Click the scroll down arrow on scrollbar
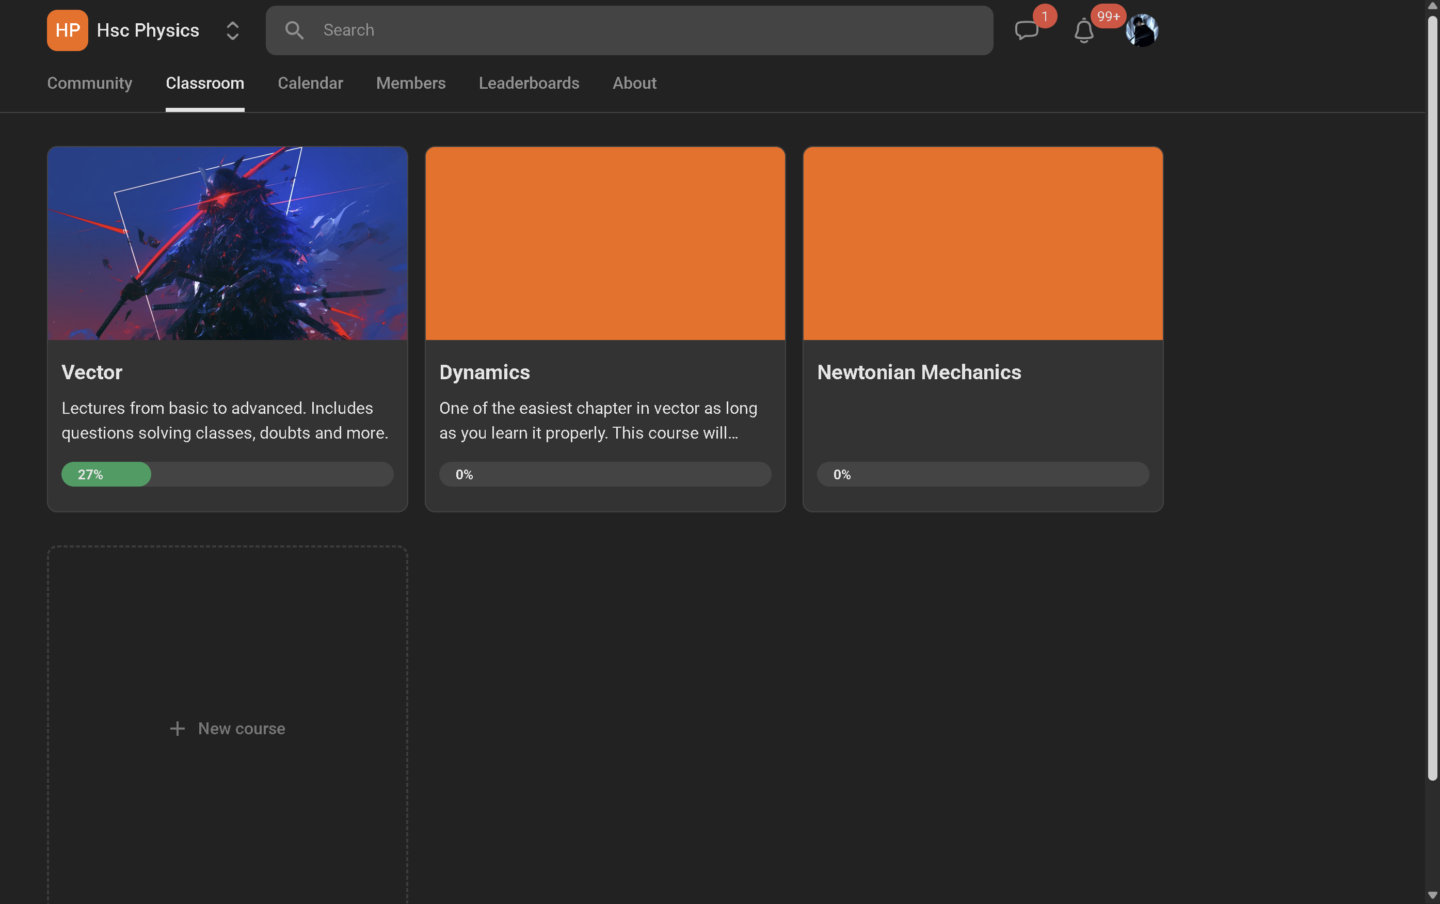The image size is (1440, 904). [1432, 895]
